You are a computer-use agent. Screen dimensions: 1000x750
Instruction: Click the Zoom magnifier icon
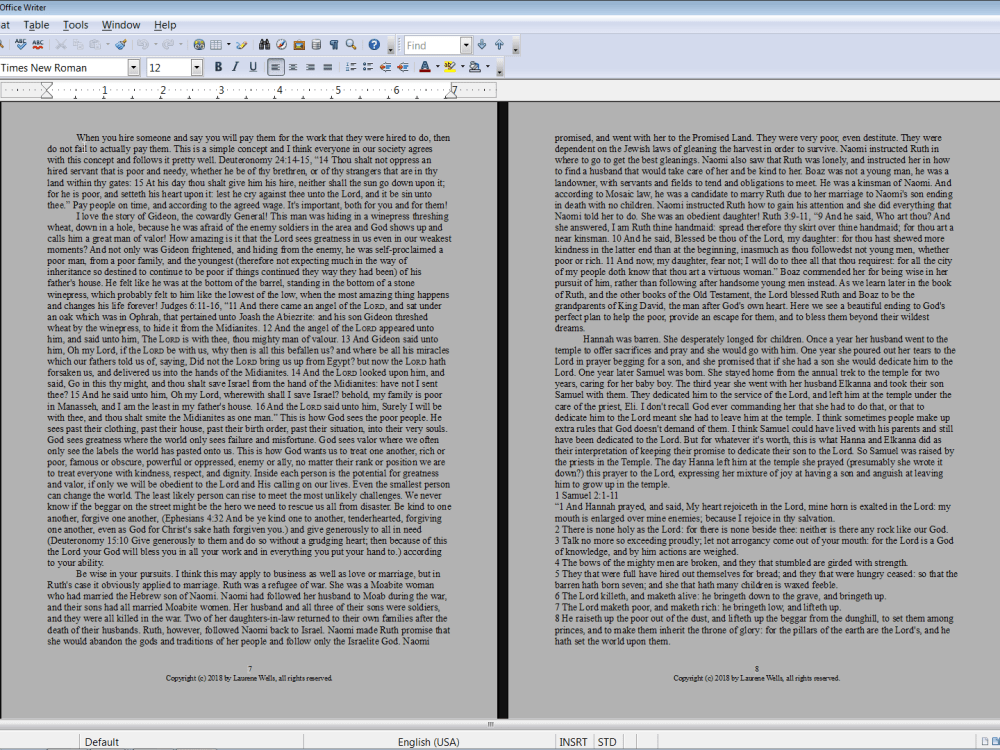click(x=351, y=45)
